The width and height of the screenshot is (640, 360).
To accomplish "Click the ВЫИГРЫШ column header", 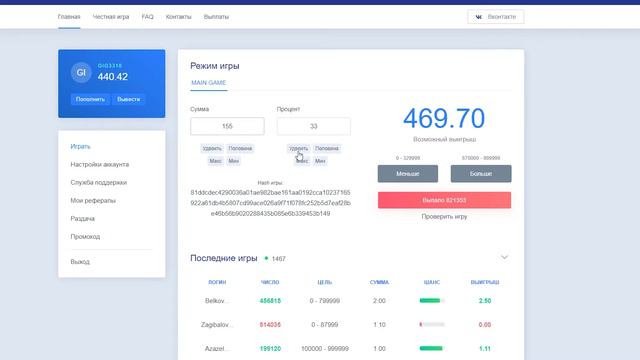I will [485, 282].
